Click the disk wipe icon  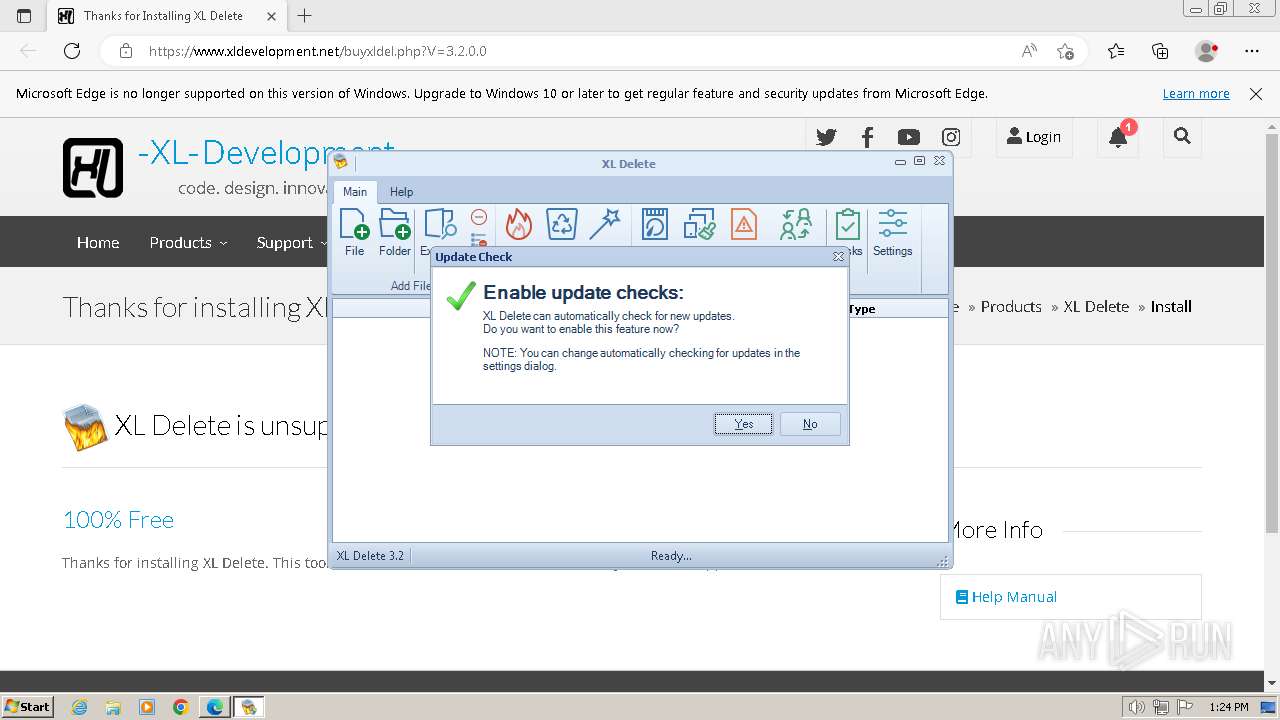point(655,224)
